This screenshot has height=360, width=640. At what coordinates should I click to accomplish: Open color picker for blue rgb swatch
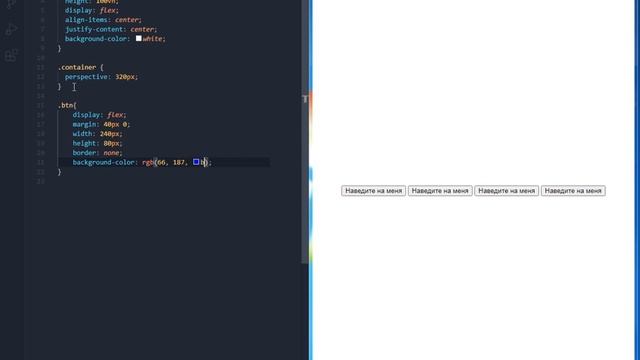196,162
